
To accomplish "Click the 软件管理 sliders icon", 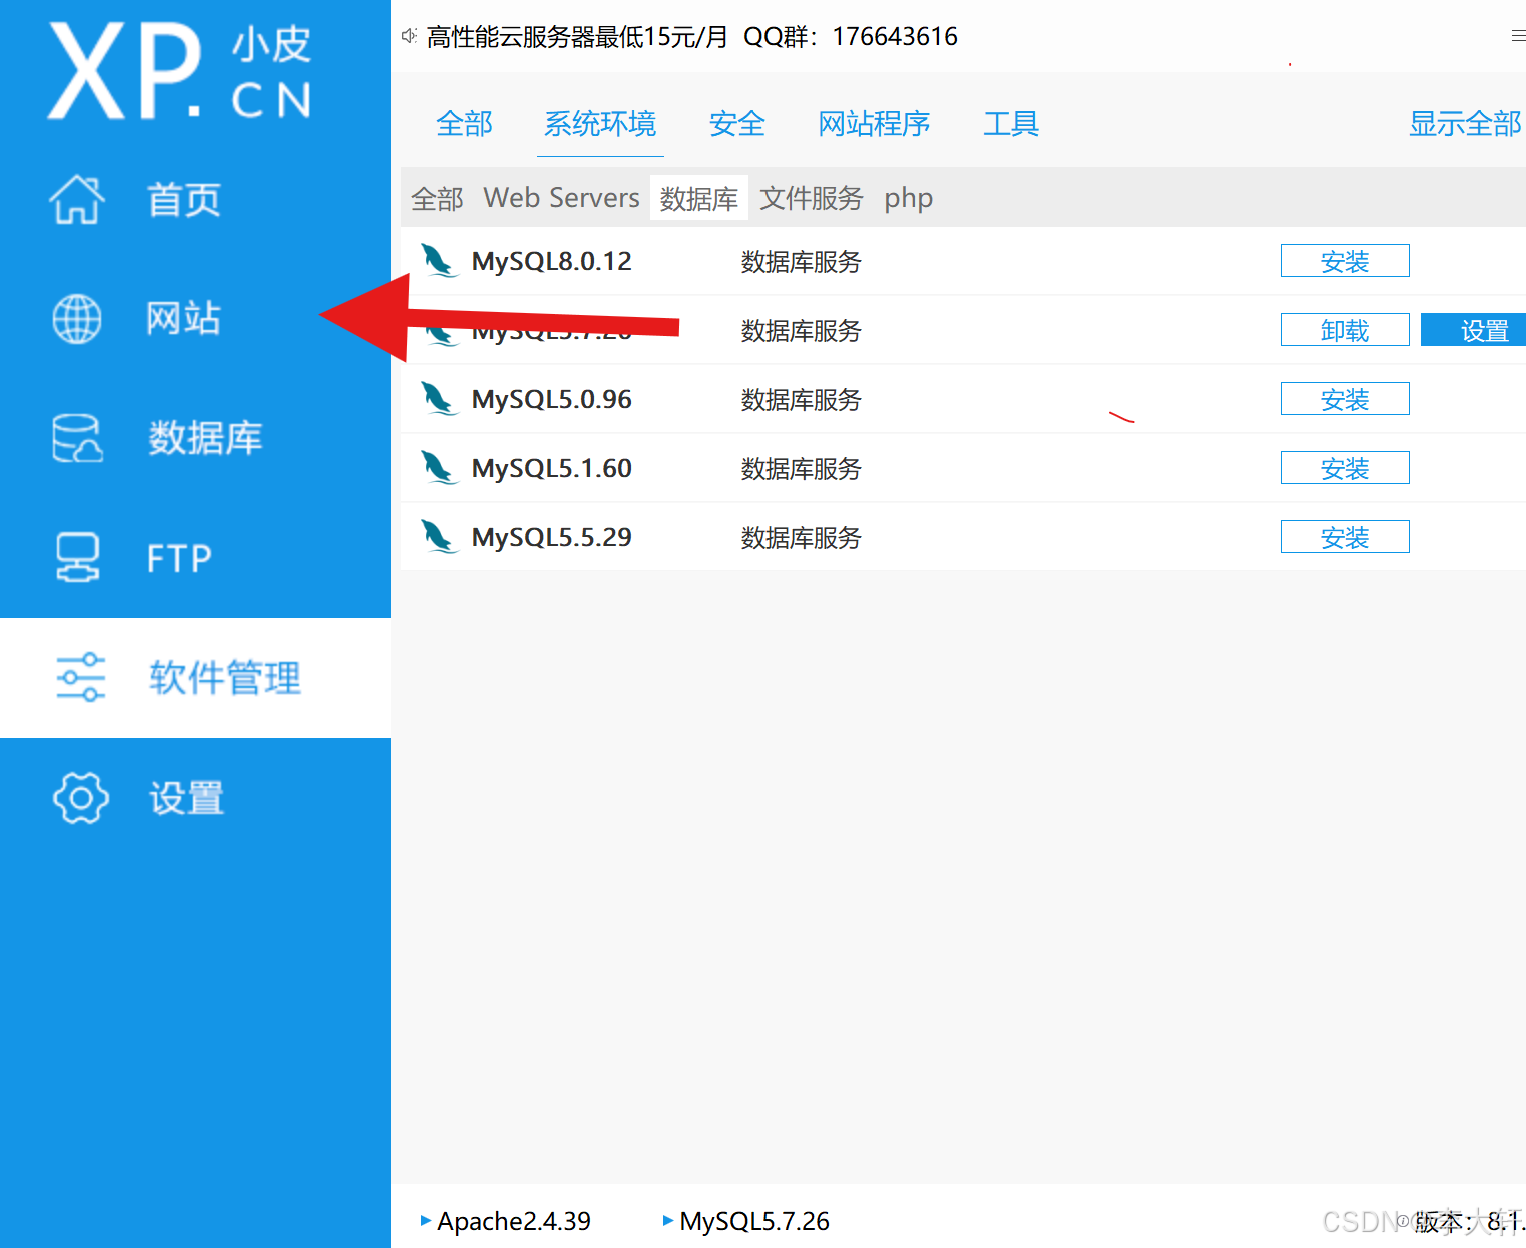I will click(x=80, y=677).
